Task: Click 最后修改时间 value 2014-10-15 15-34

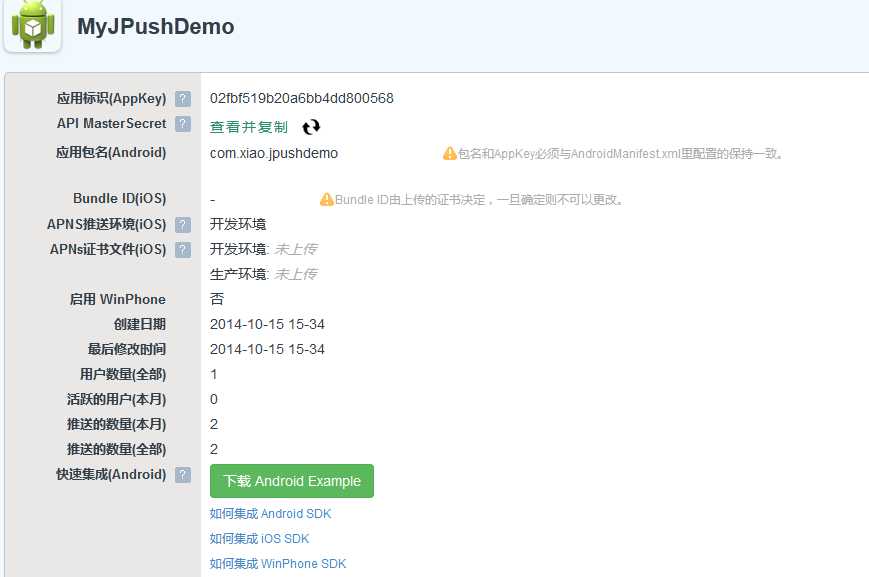Action: point(267,349)
